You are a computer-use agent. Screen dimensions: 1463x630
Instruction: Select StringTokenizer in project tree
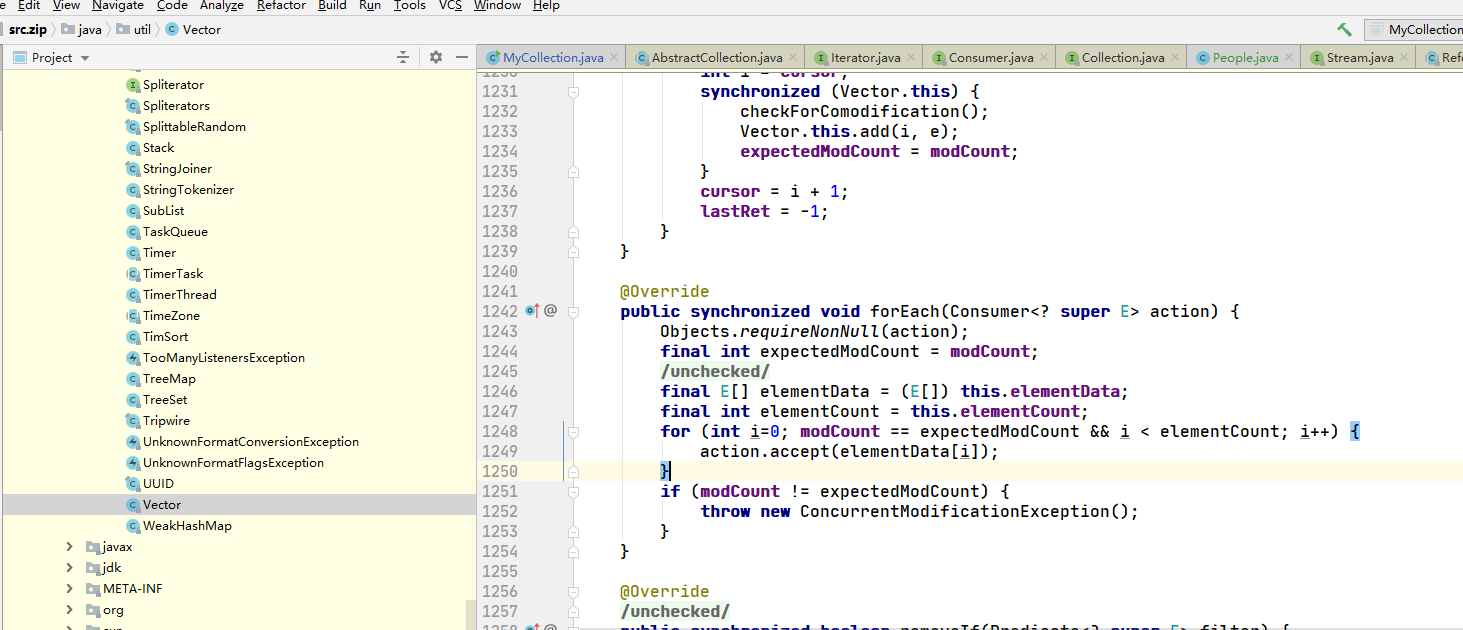(x=188, y=190)
